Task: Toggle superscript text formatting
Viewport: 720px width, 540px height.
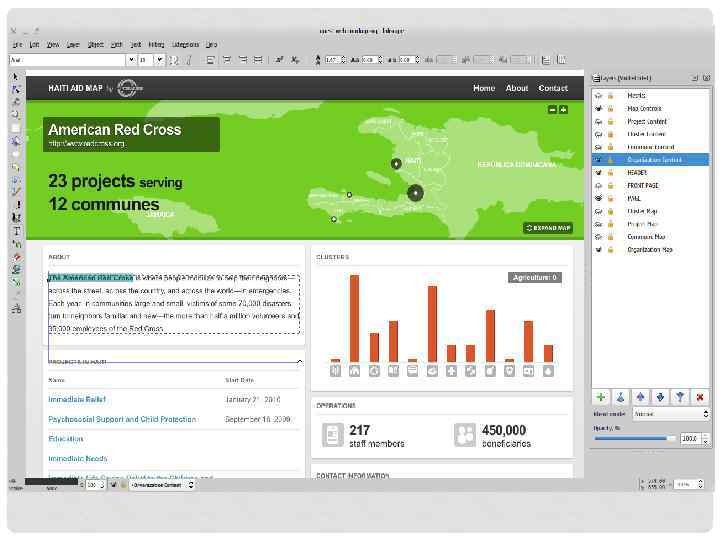Action: coord(279,60)
